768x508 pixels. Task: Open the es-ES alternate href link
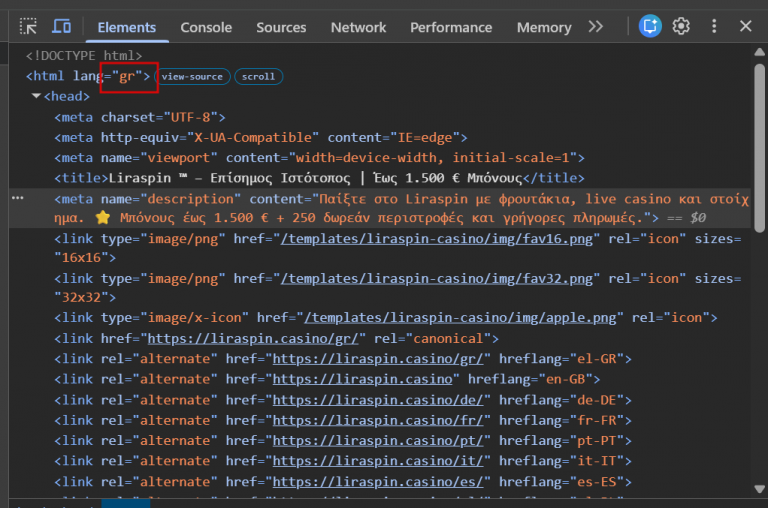378,482
